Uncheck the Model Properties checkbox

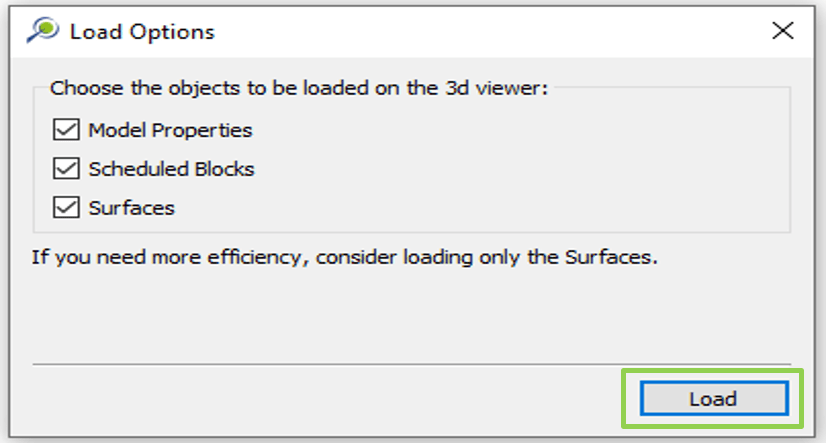tap(67, 130)
